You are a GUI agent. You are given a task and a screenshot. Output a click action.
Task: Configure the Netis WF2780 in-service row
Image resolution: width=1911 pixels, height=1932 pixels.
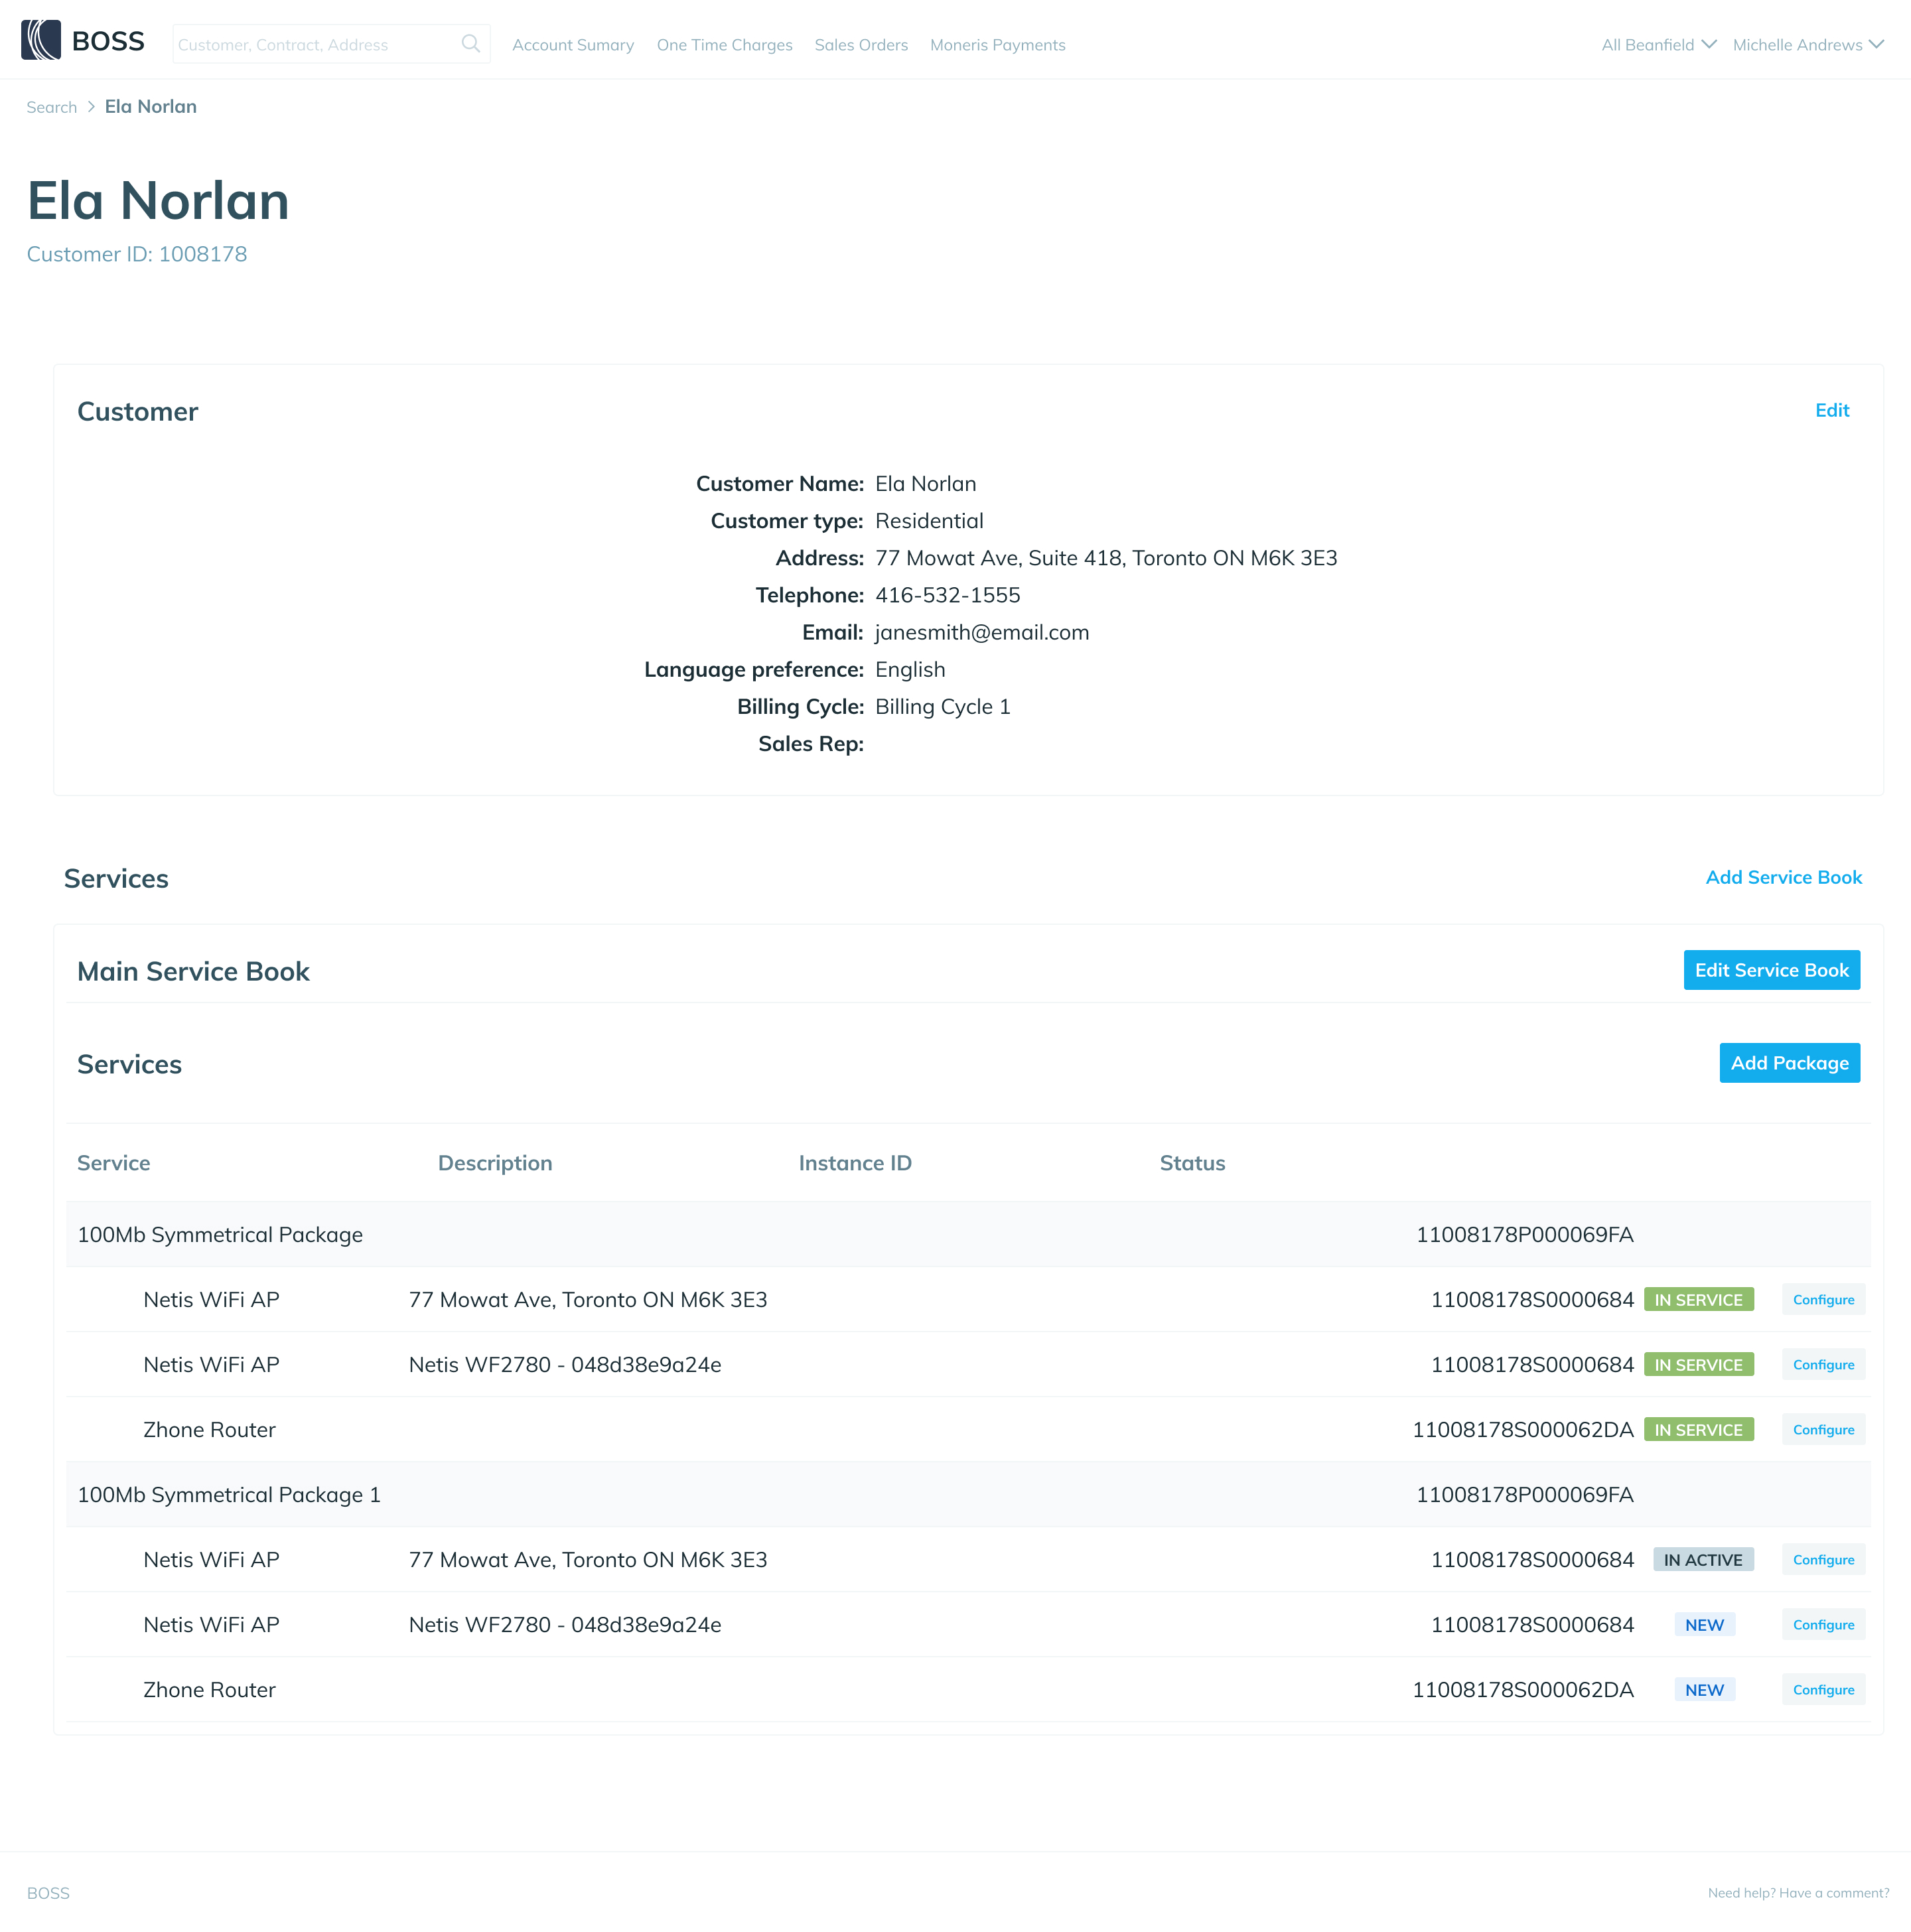(1823, 1365)
